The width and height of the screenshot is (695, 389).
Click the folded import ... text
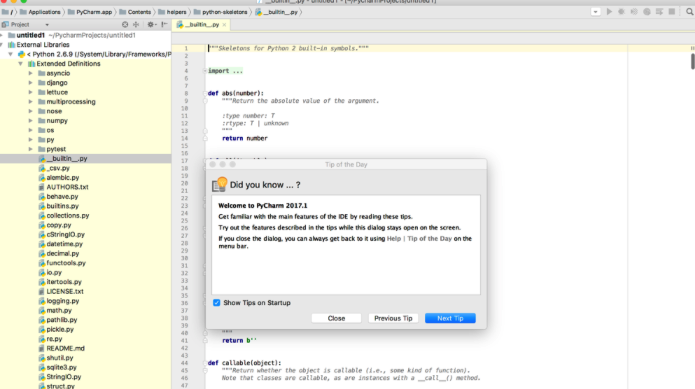[225, 71]
